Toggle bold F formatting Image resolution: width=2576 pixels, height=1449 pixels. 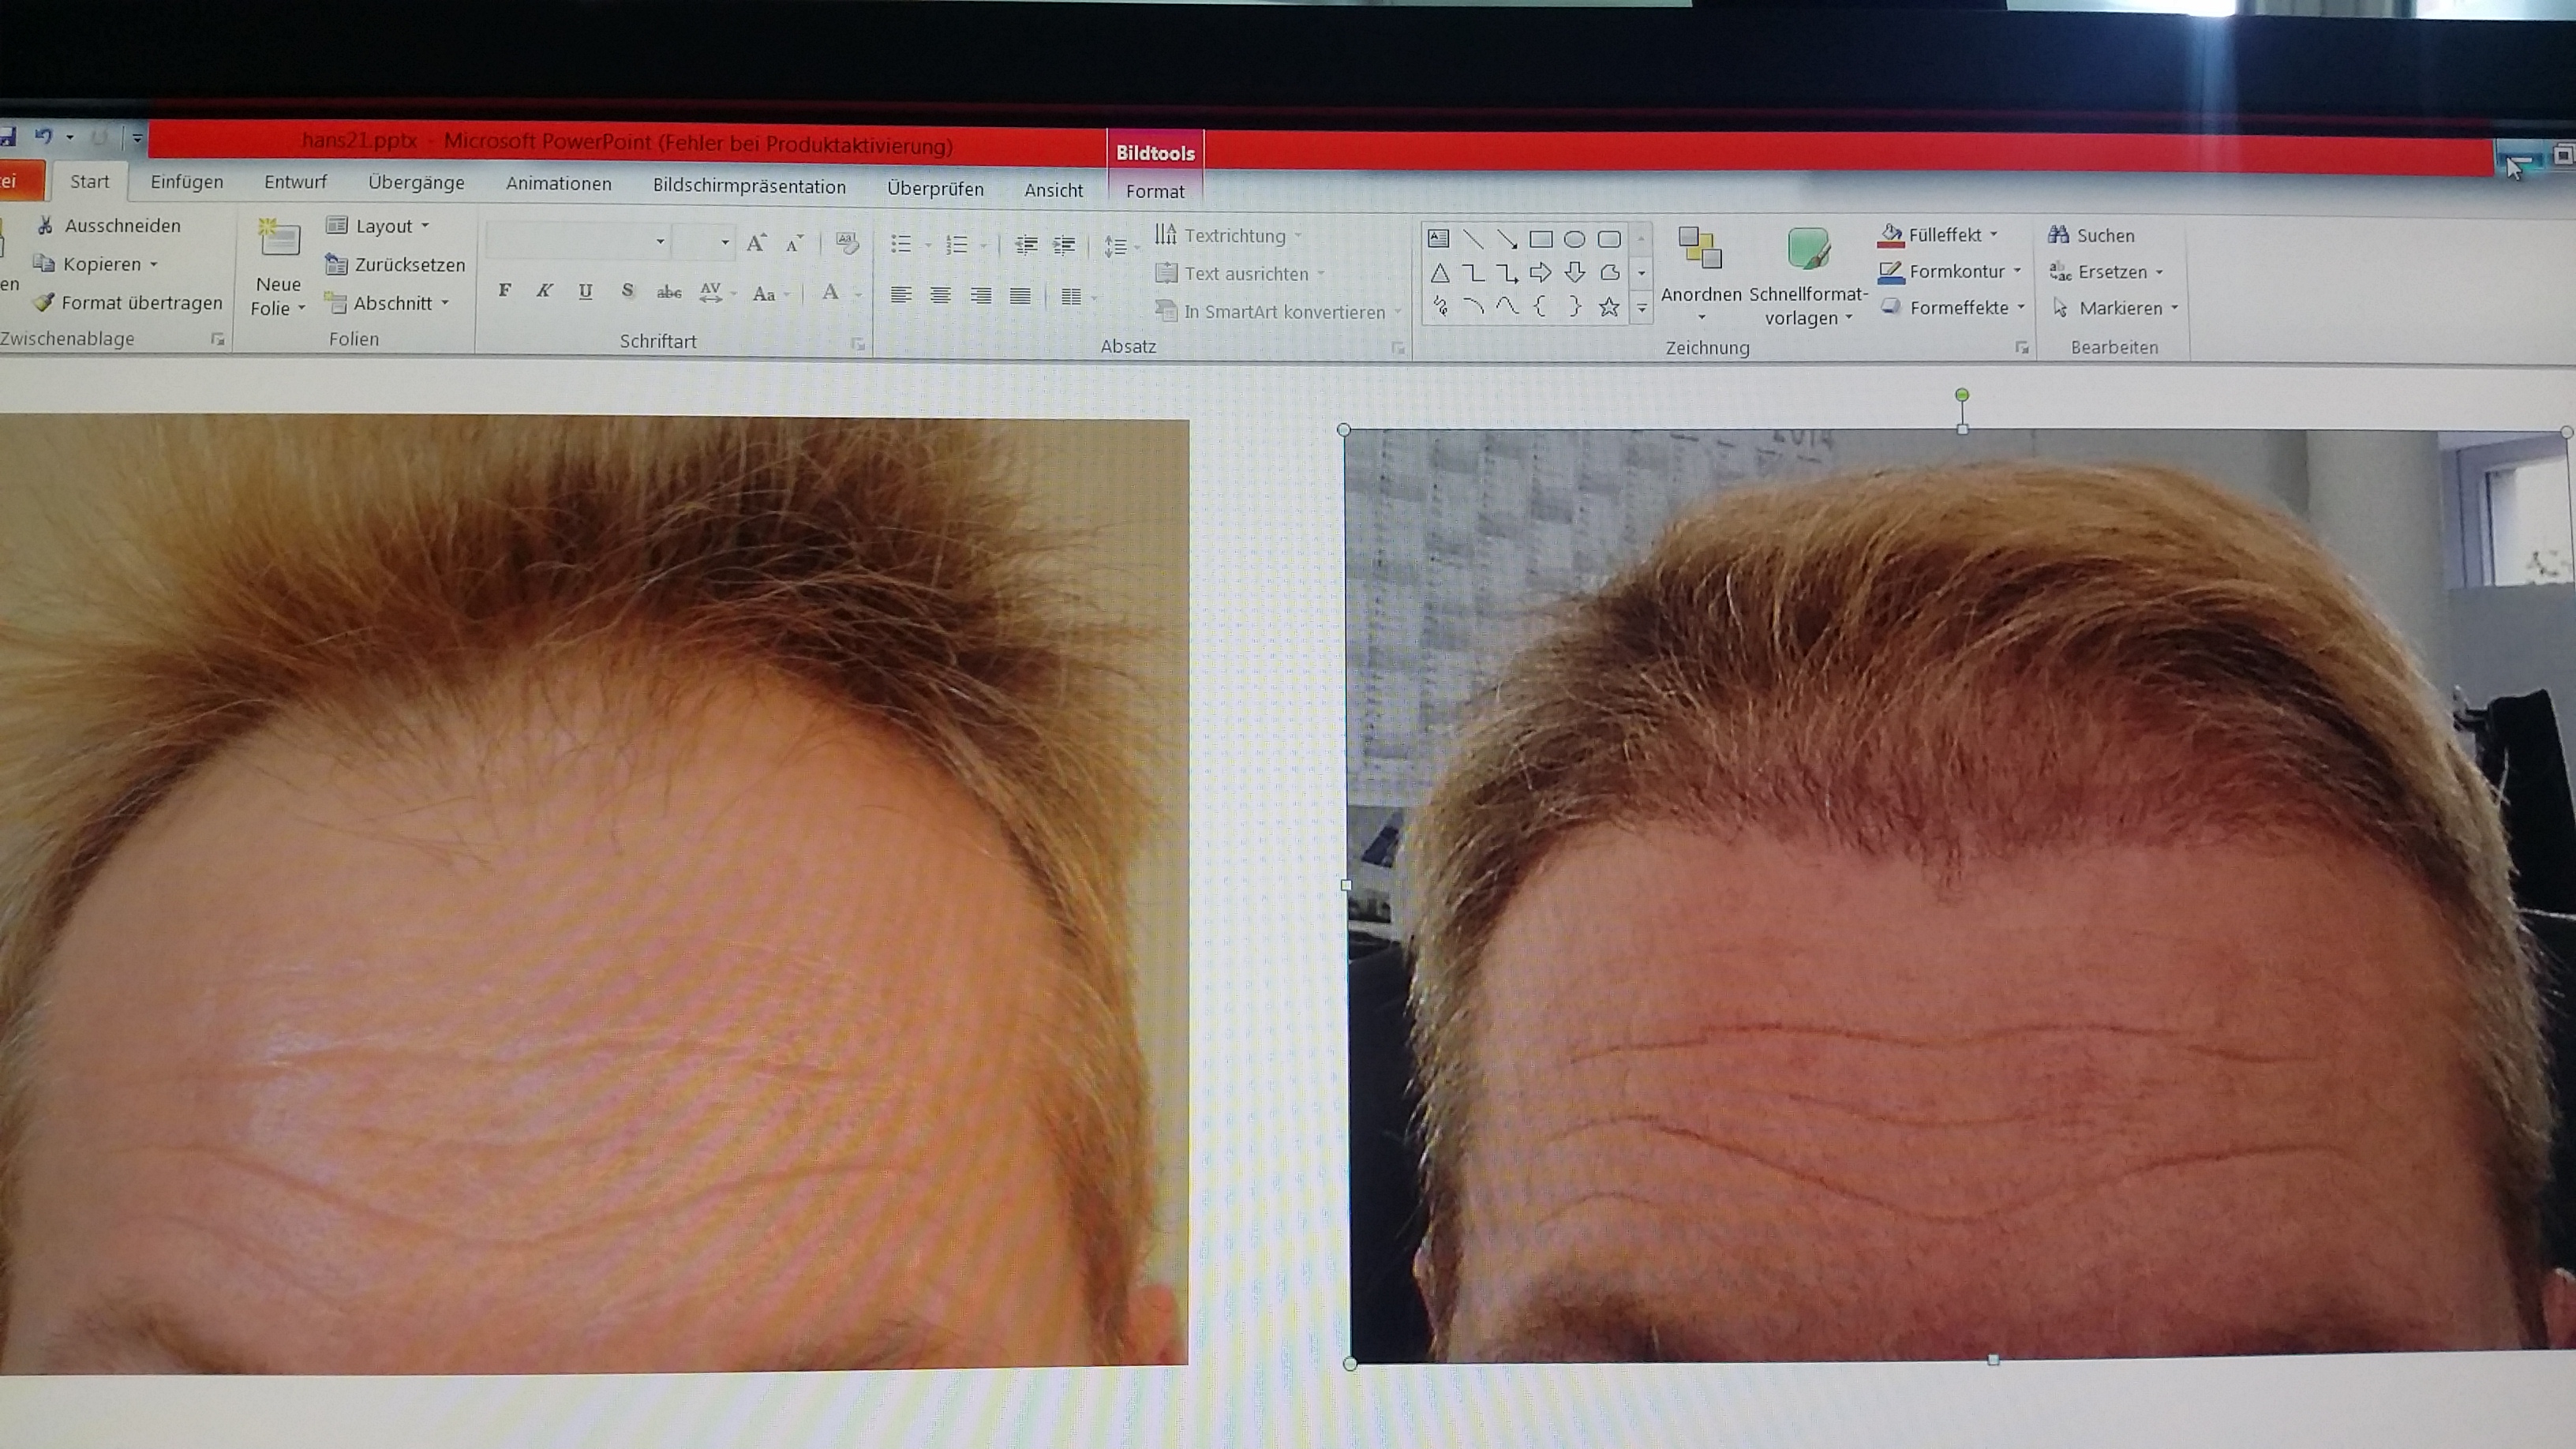click(504, 291)
